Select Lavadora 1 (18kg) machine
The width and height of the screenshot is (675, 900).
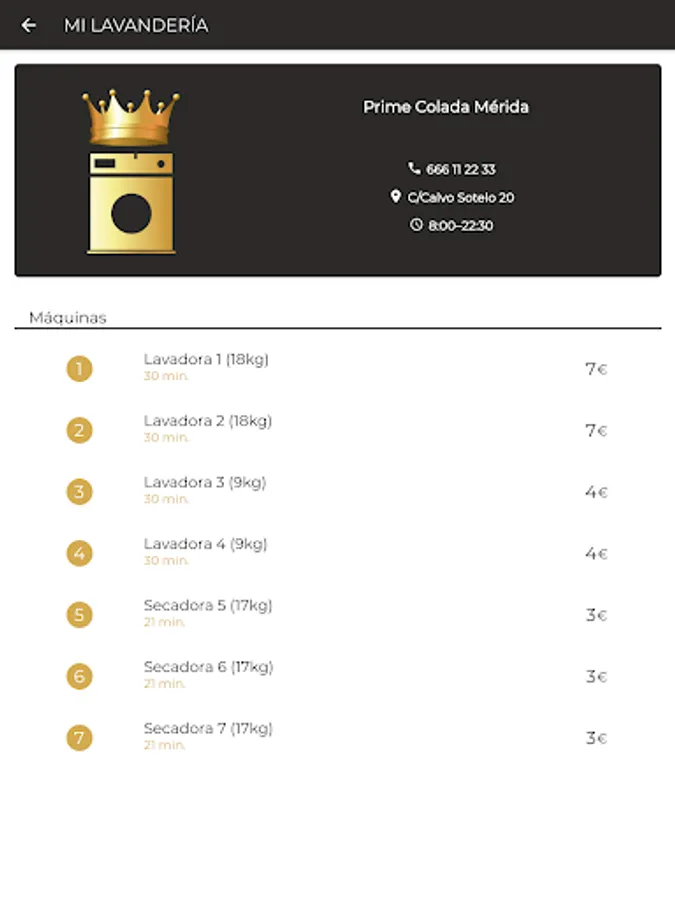206,360
